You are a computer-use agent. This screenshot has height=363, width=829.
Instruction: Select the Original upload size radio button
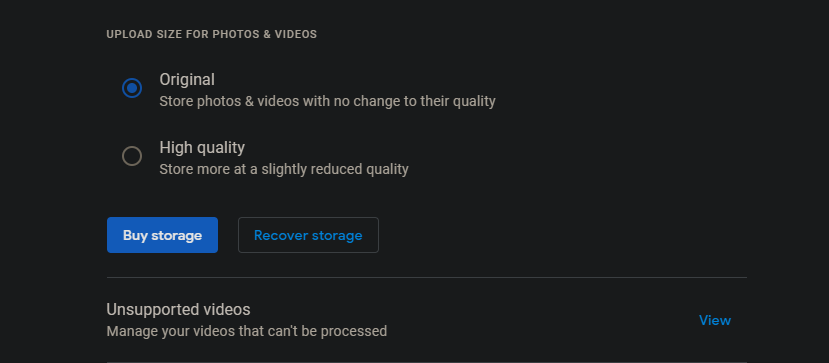132,88
